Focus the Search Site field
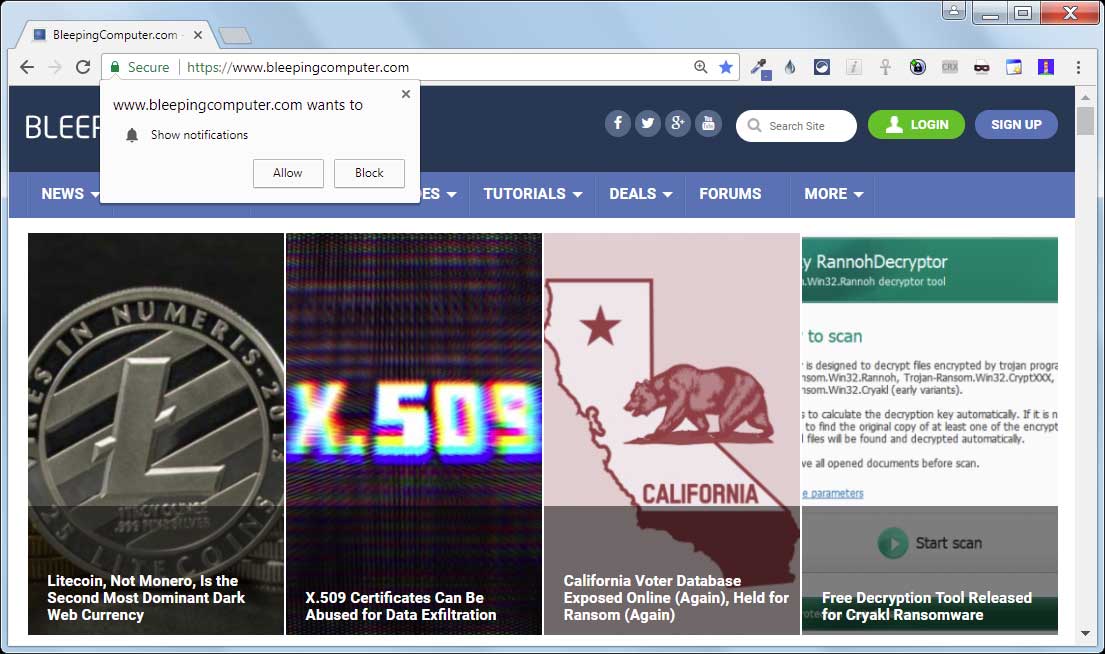1105x654 pixels. 796,126
